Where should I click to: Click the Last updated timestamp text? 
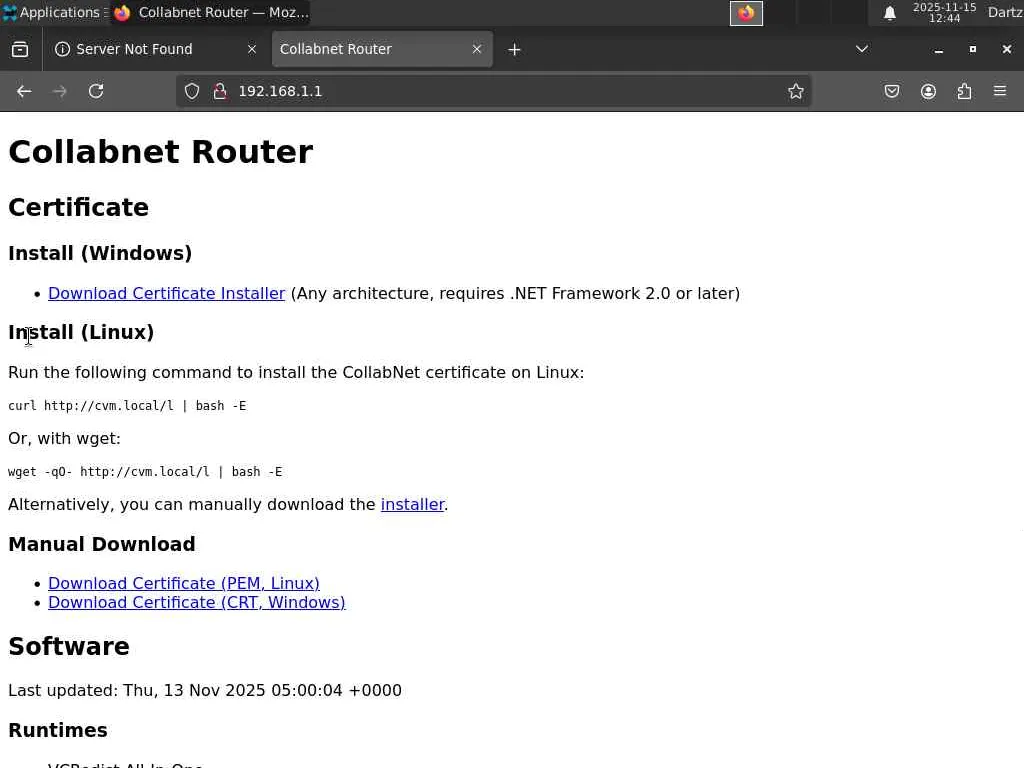(204, 690)
